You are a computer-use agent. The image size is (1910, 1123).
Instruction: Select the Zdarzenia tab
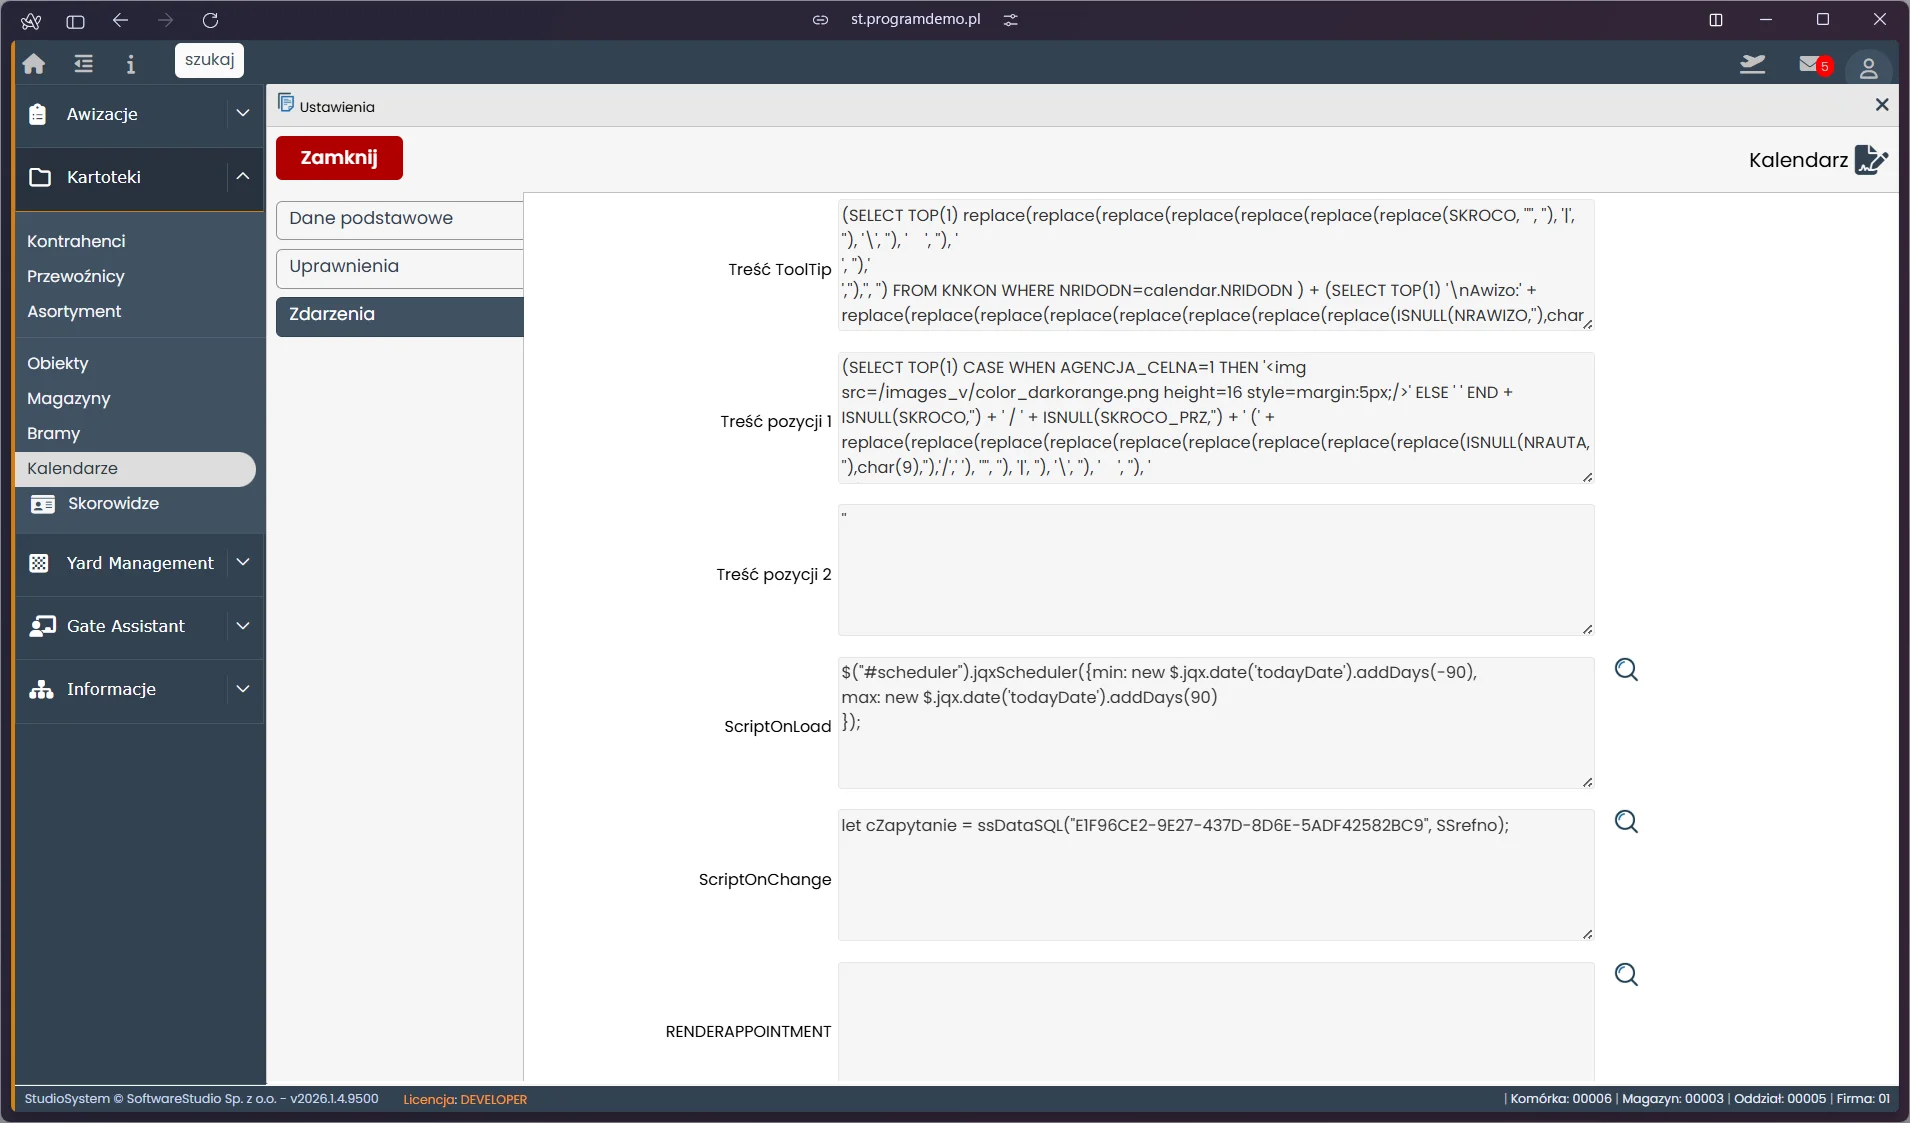(x=400, y=315)
